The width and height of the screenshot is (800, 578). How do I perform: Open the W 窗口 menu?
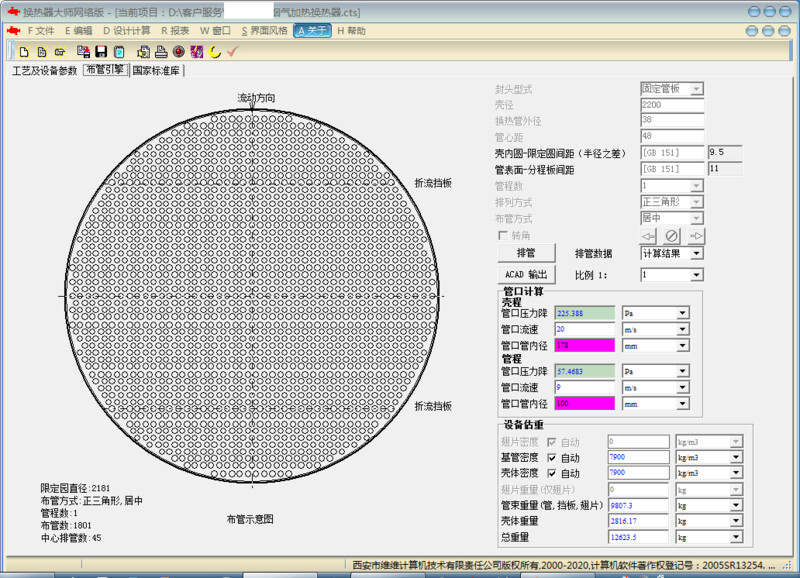(215, 31)
